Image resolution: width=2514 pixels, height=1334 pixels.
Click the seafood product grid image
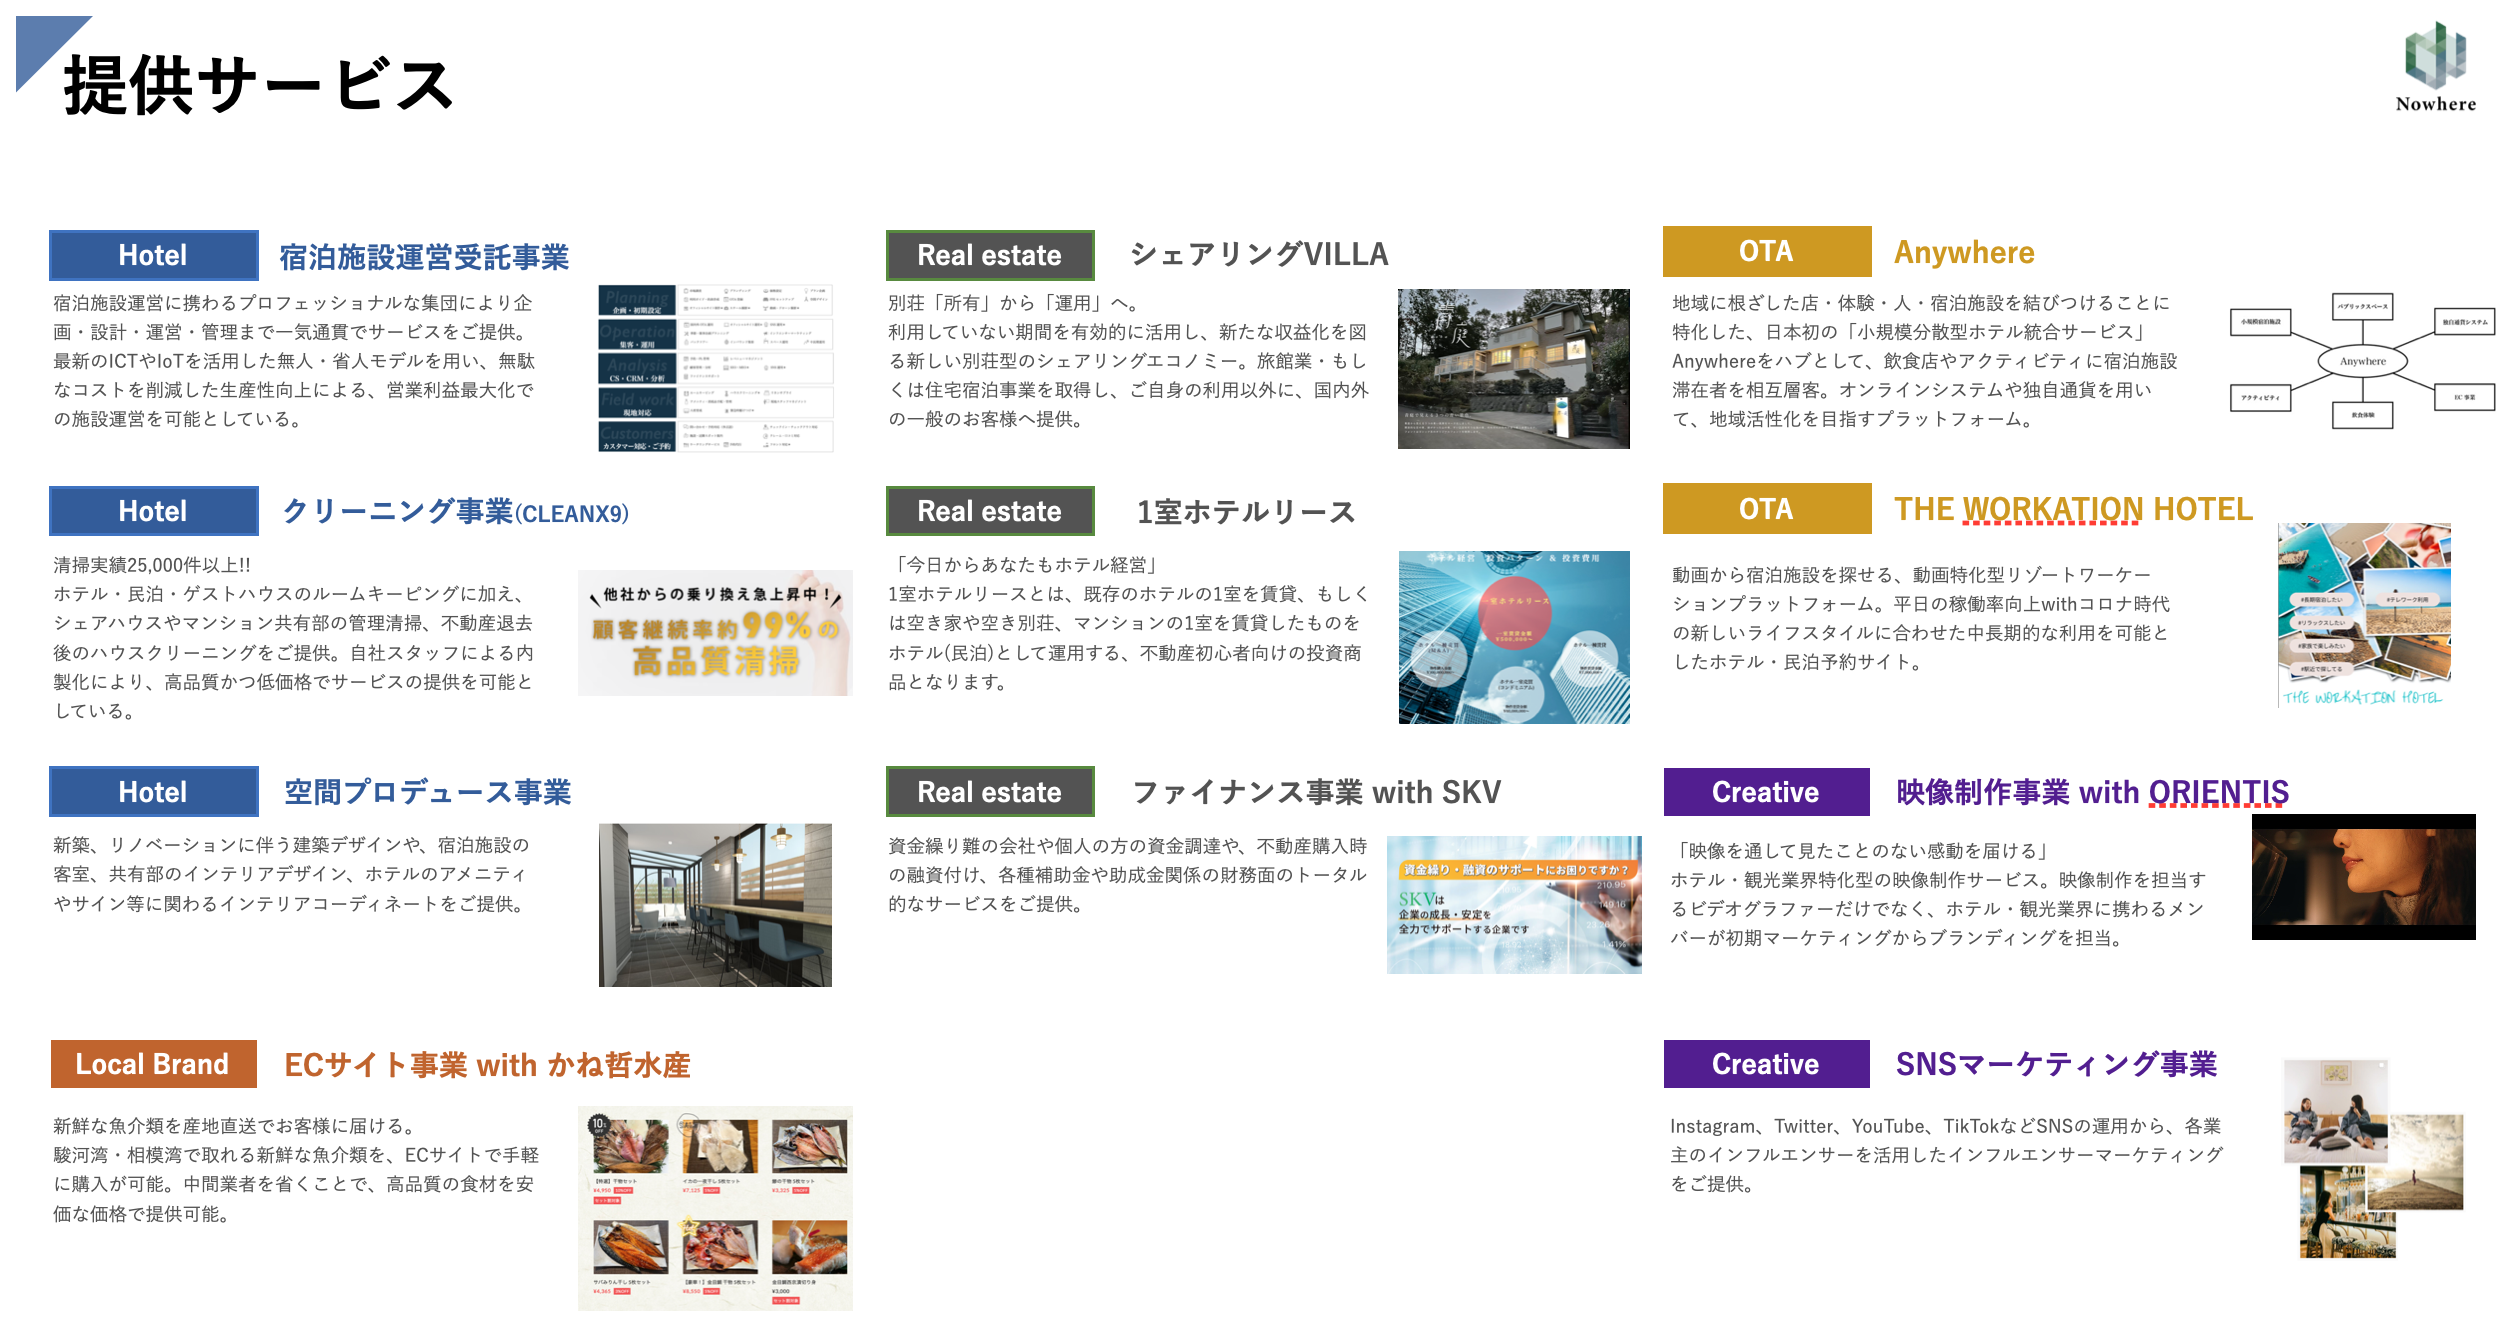click(x=714, y=1207)
